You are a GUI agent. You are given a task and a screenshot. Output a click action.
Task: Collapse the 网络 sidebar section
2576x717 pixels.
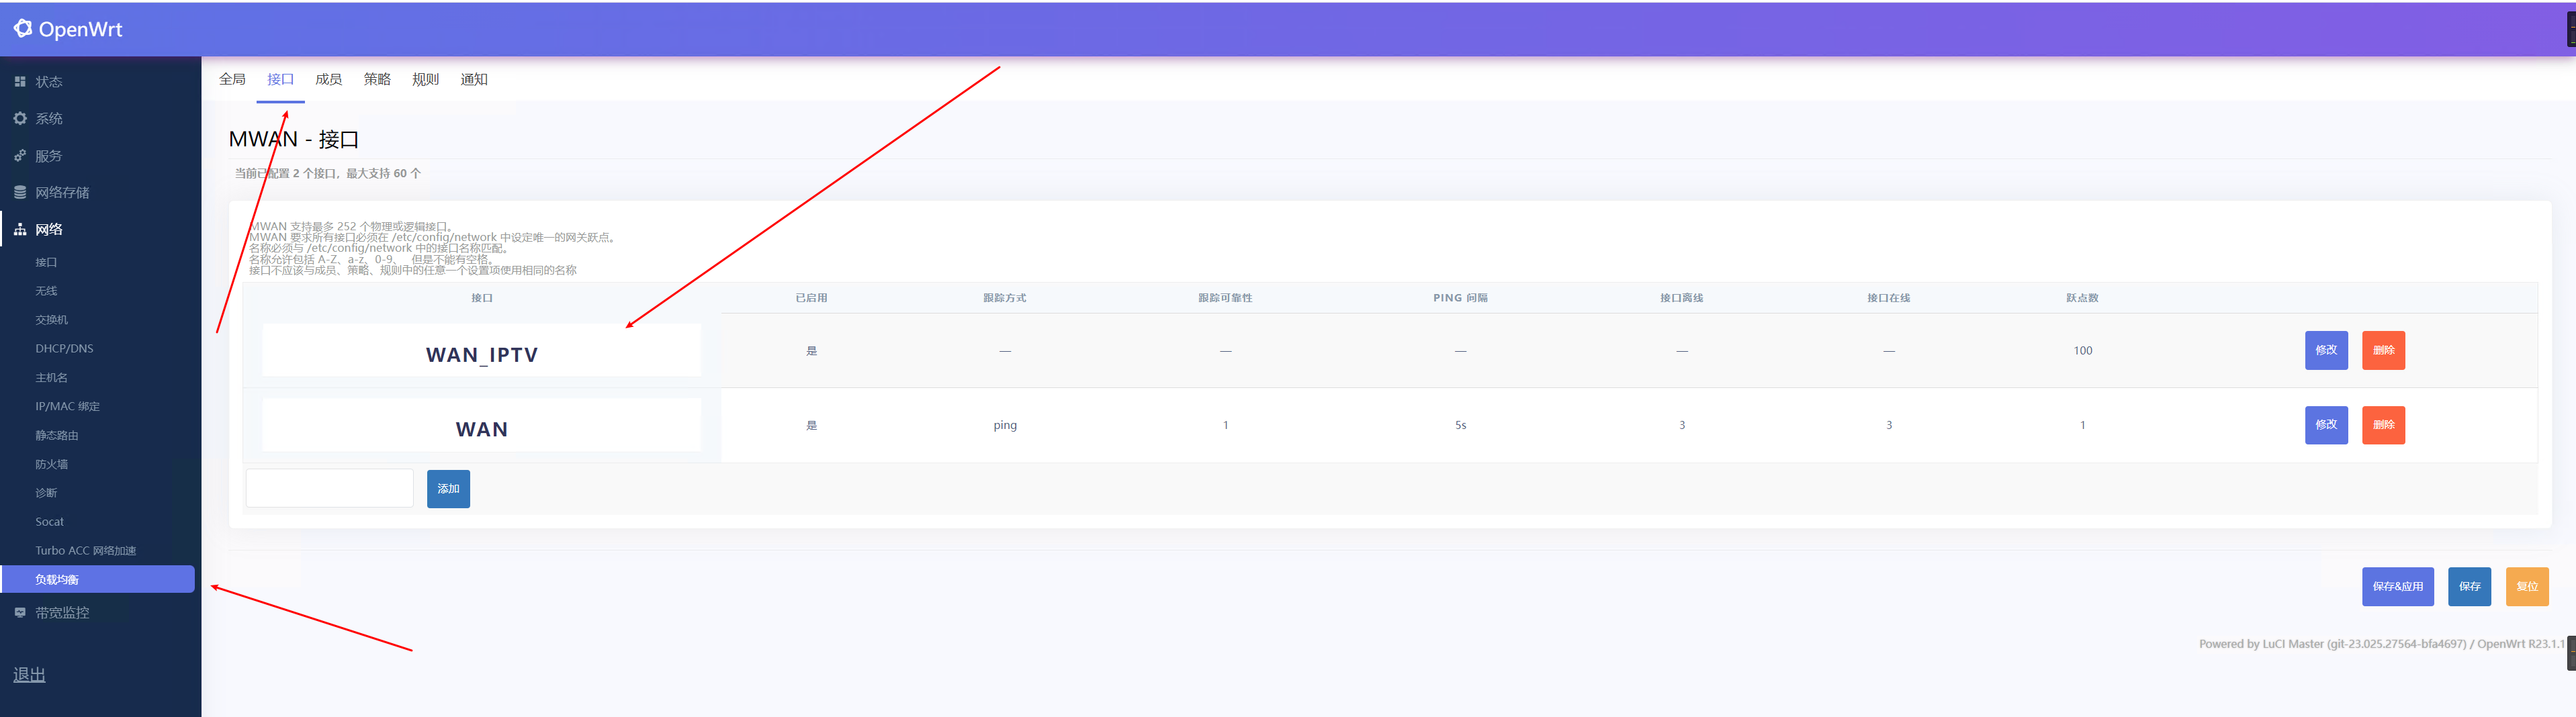point(49,229)
